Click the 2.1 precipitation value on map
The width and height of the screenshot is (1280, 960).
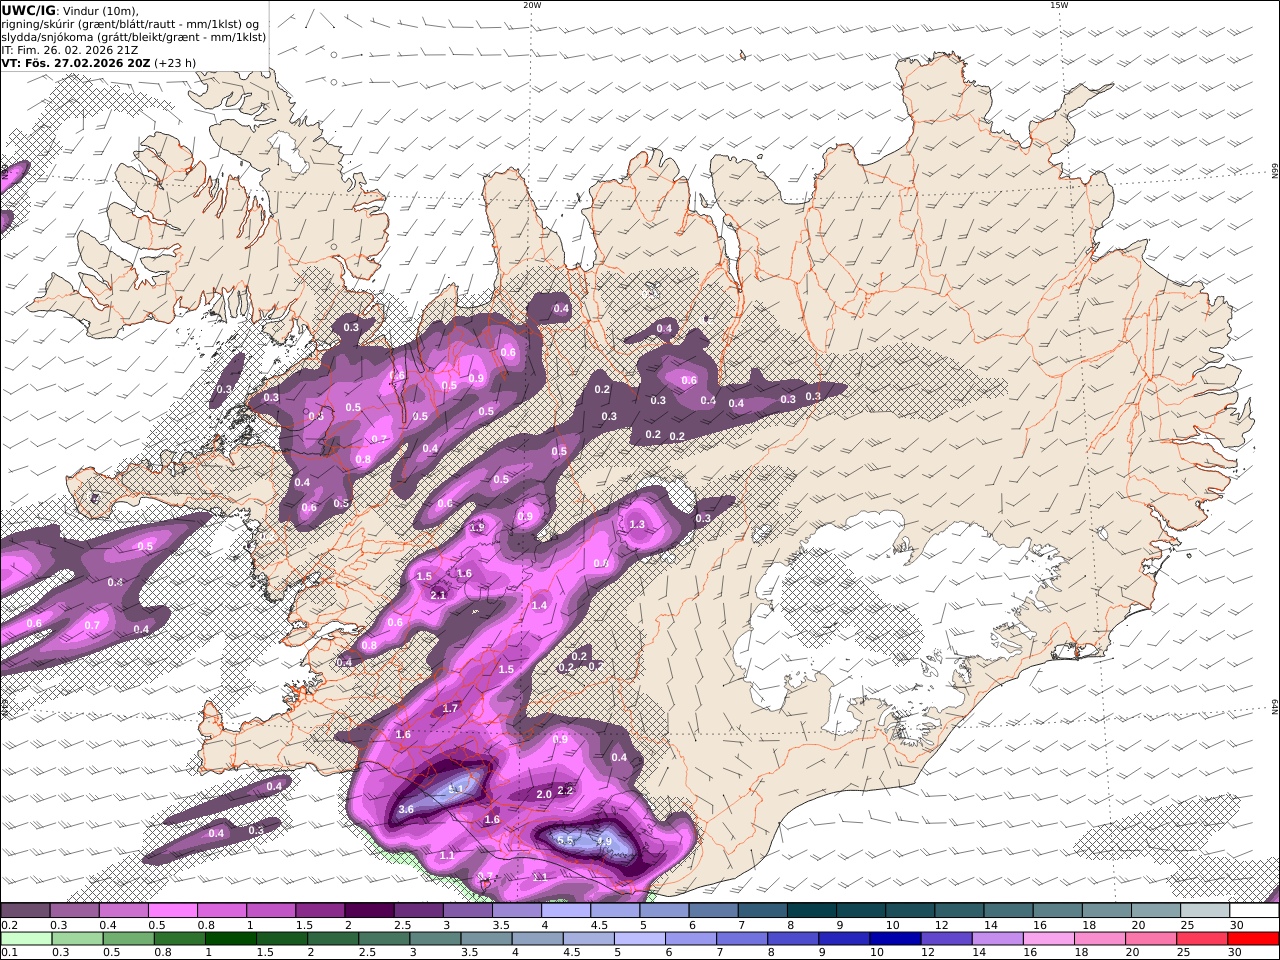438,595
